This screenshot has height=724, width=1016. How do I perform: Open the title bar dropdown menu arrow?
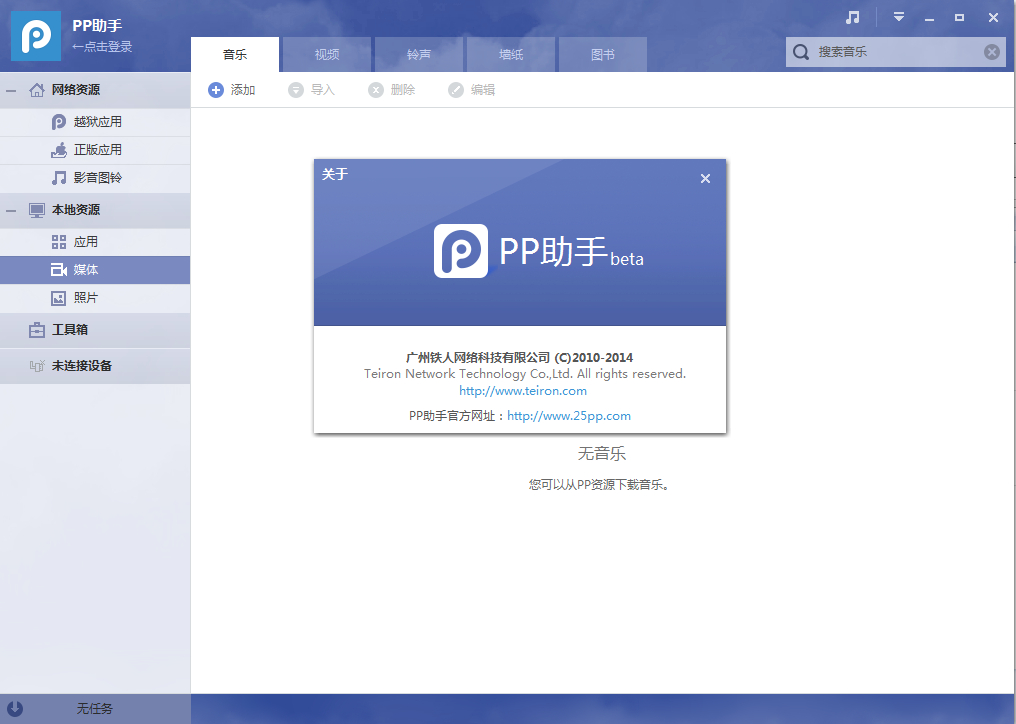(899, 17)
